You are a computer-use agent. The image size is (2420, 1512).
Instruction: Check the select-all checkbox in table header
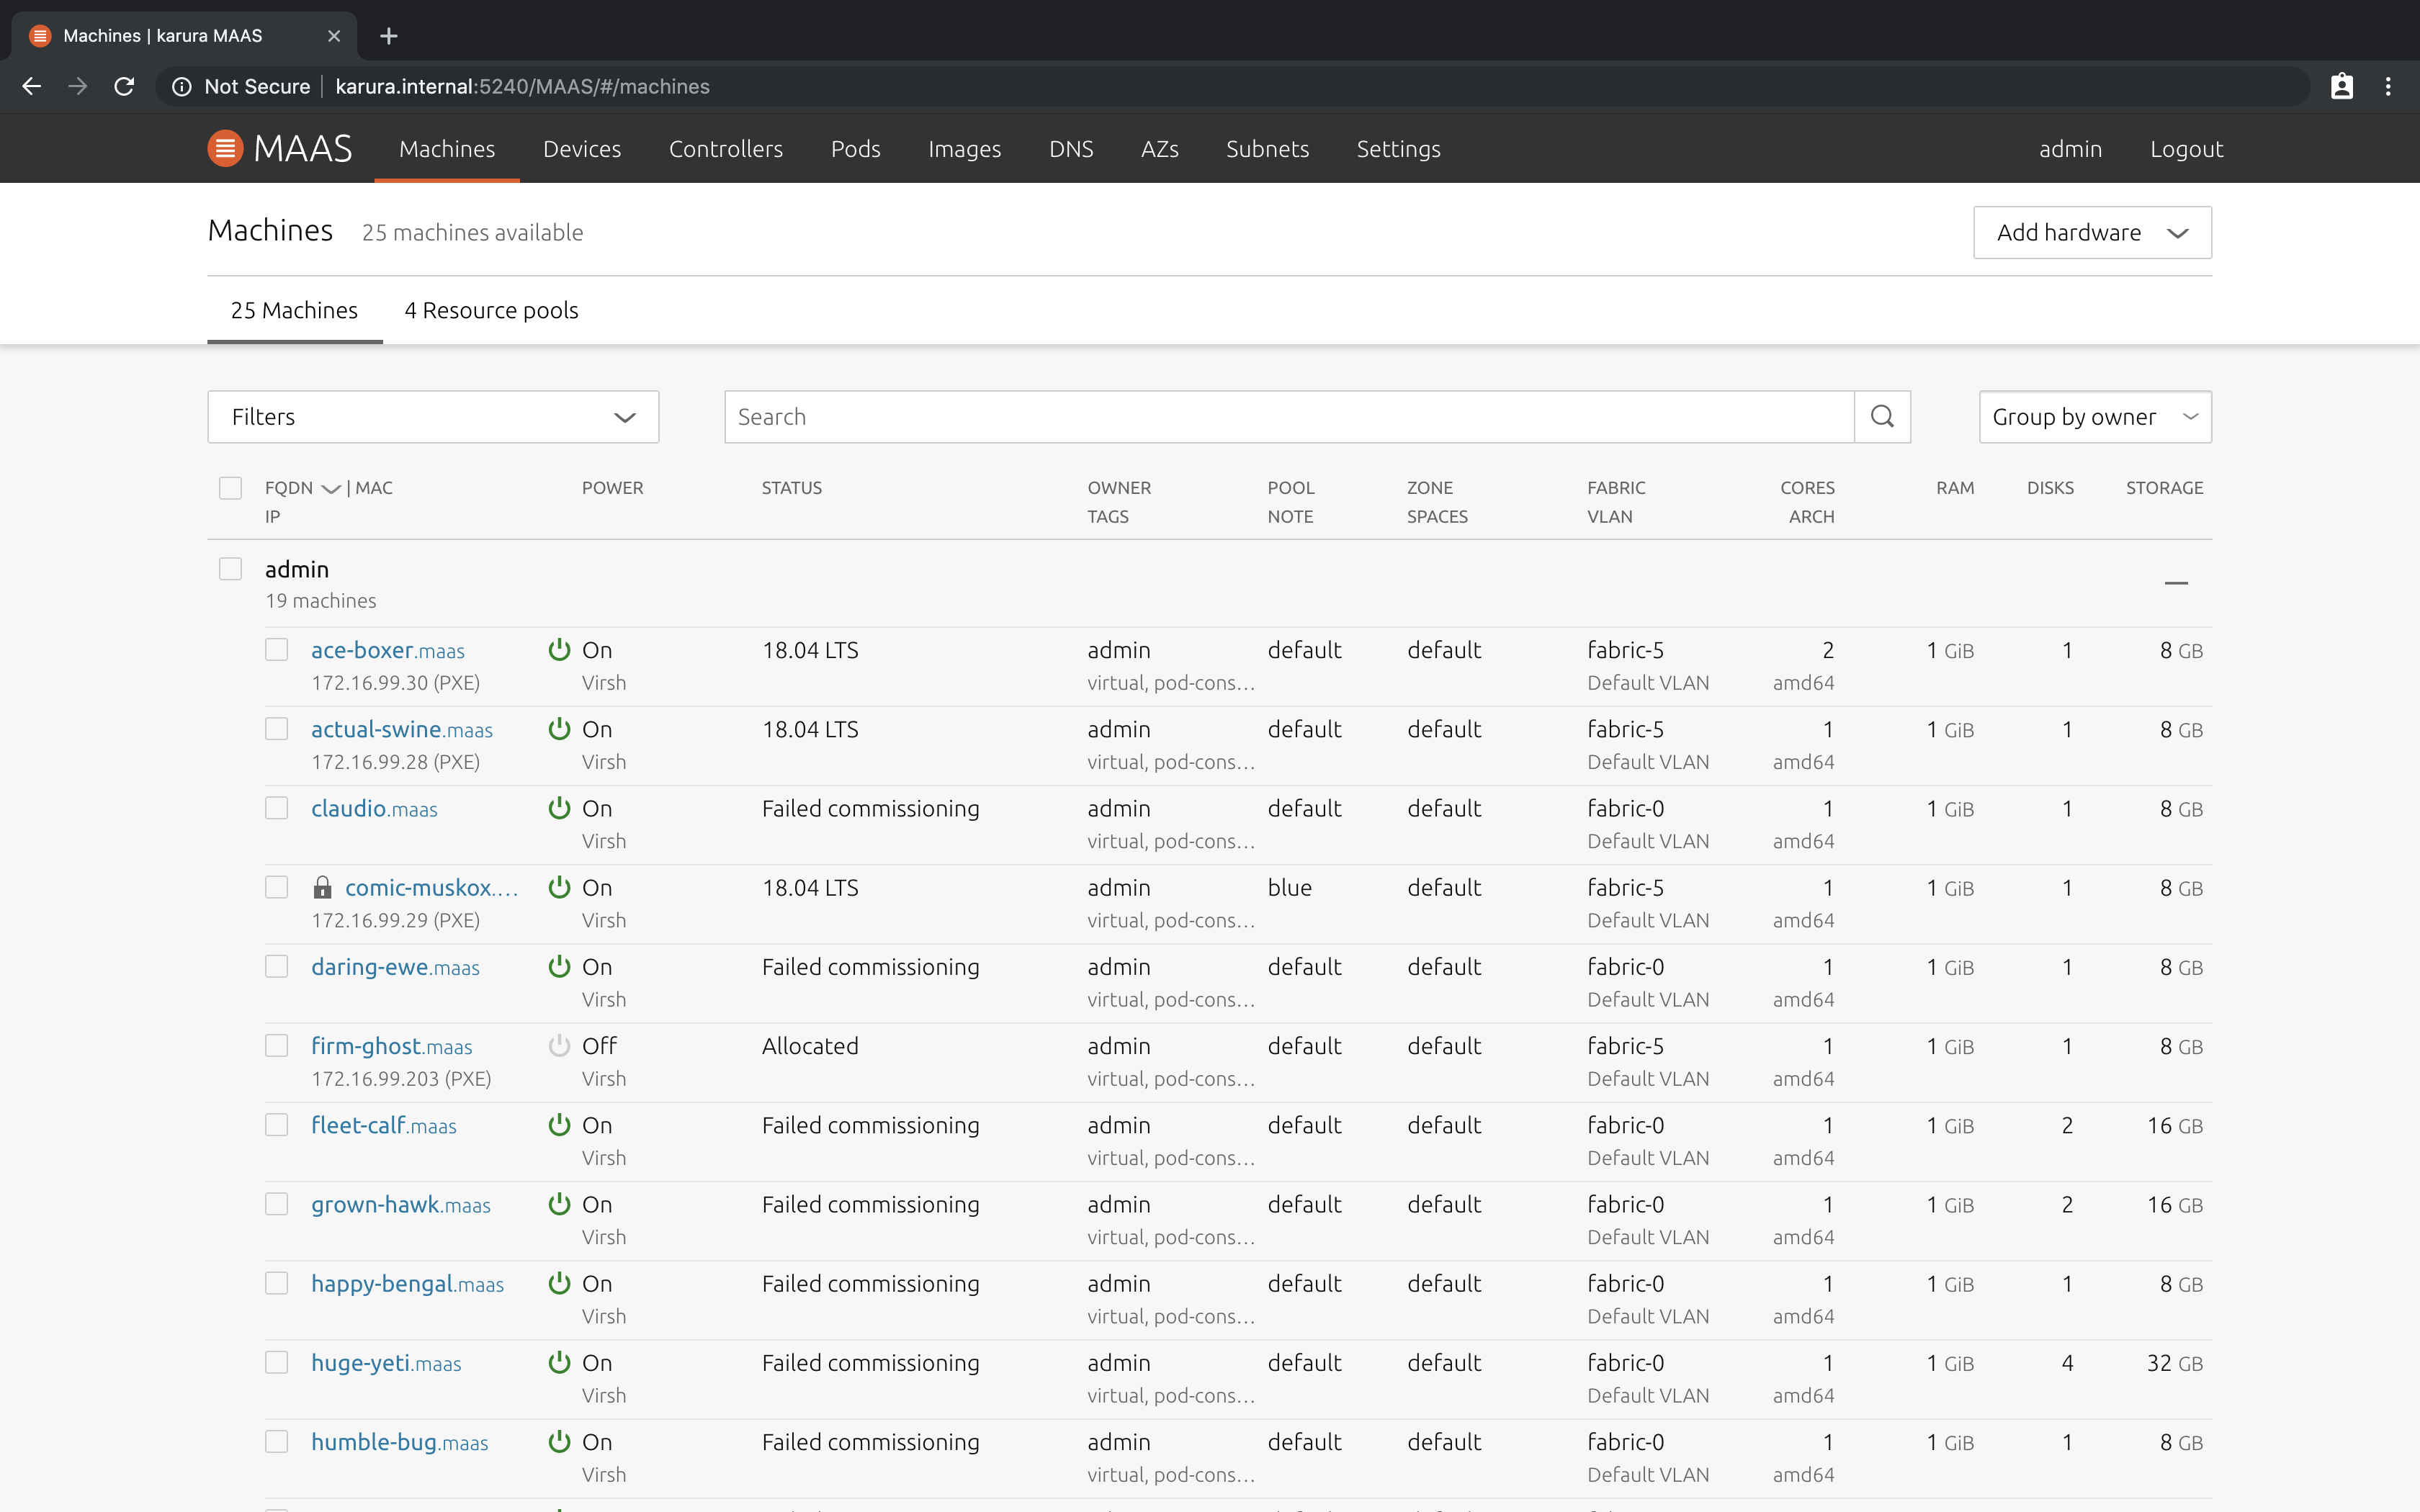click(231, 488)
